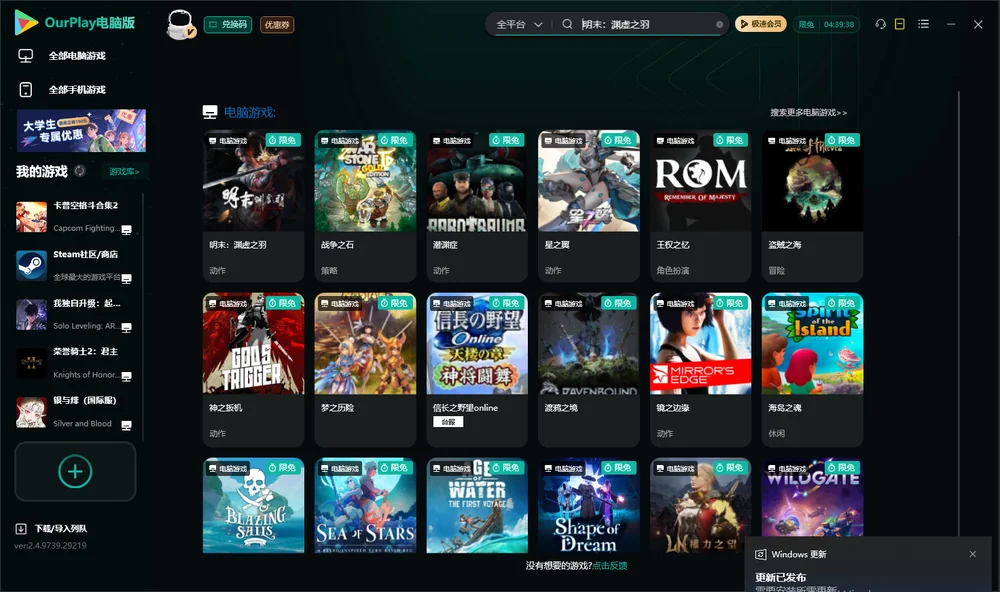Image resolution: width=1000 pixels, height=592 pixels.
Task: Open the 海岛之魂 game card
Action: point(812,369)
